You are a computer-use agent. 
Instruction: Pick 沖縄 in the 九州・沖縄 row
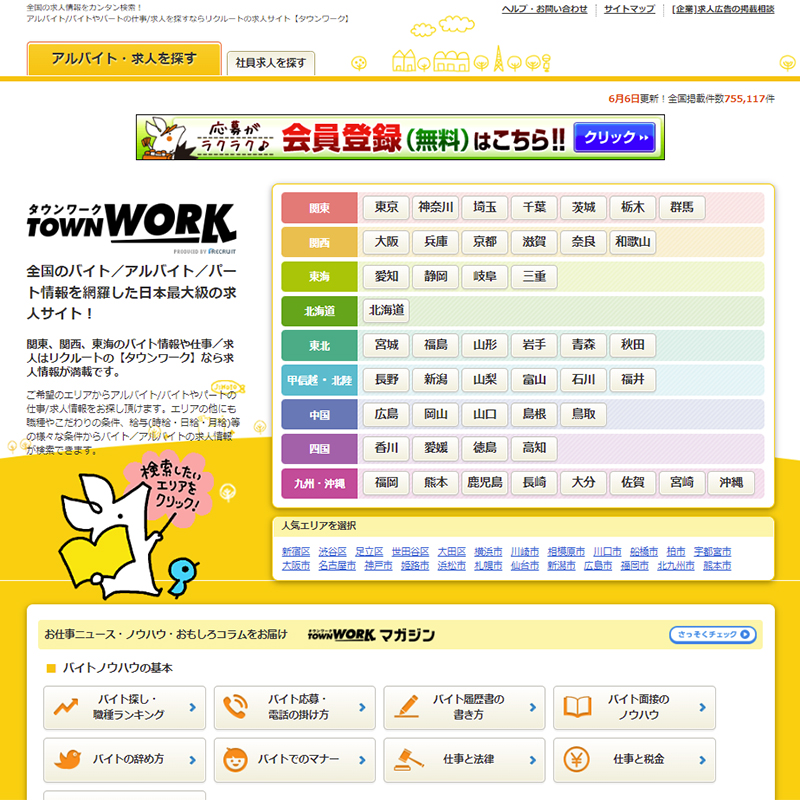731,483
